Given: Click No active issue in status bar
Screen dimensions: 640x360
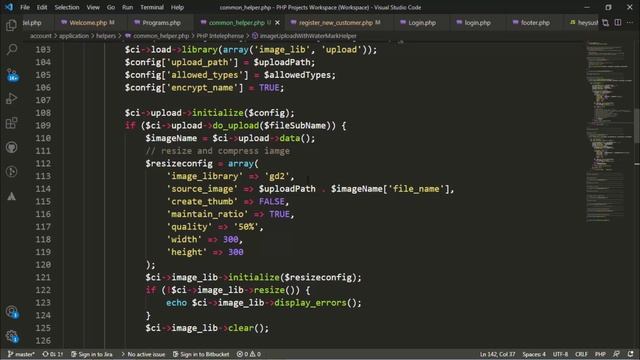Looking at the screenshot, I should coord(143,354).
